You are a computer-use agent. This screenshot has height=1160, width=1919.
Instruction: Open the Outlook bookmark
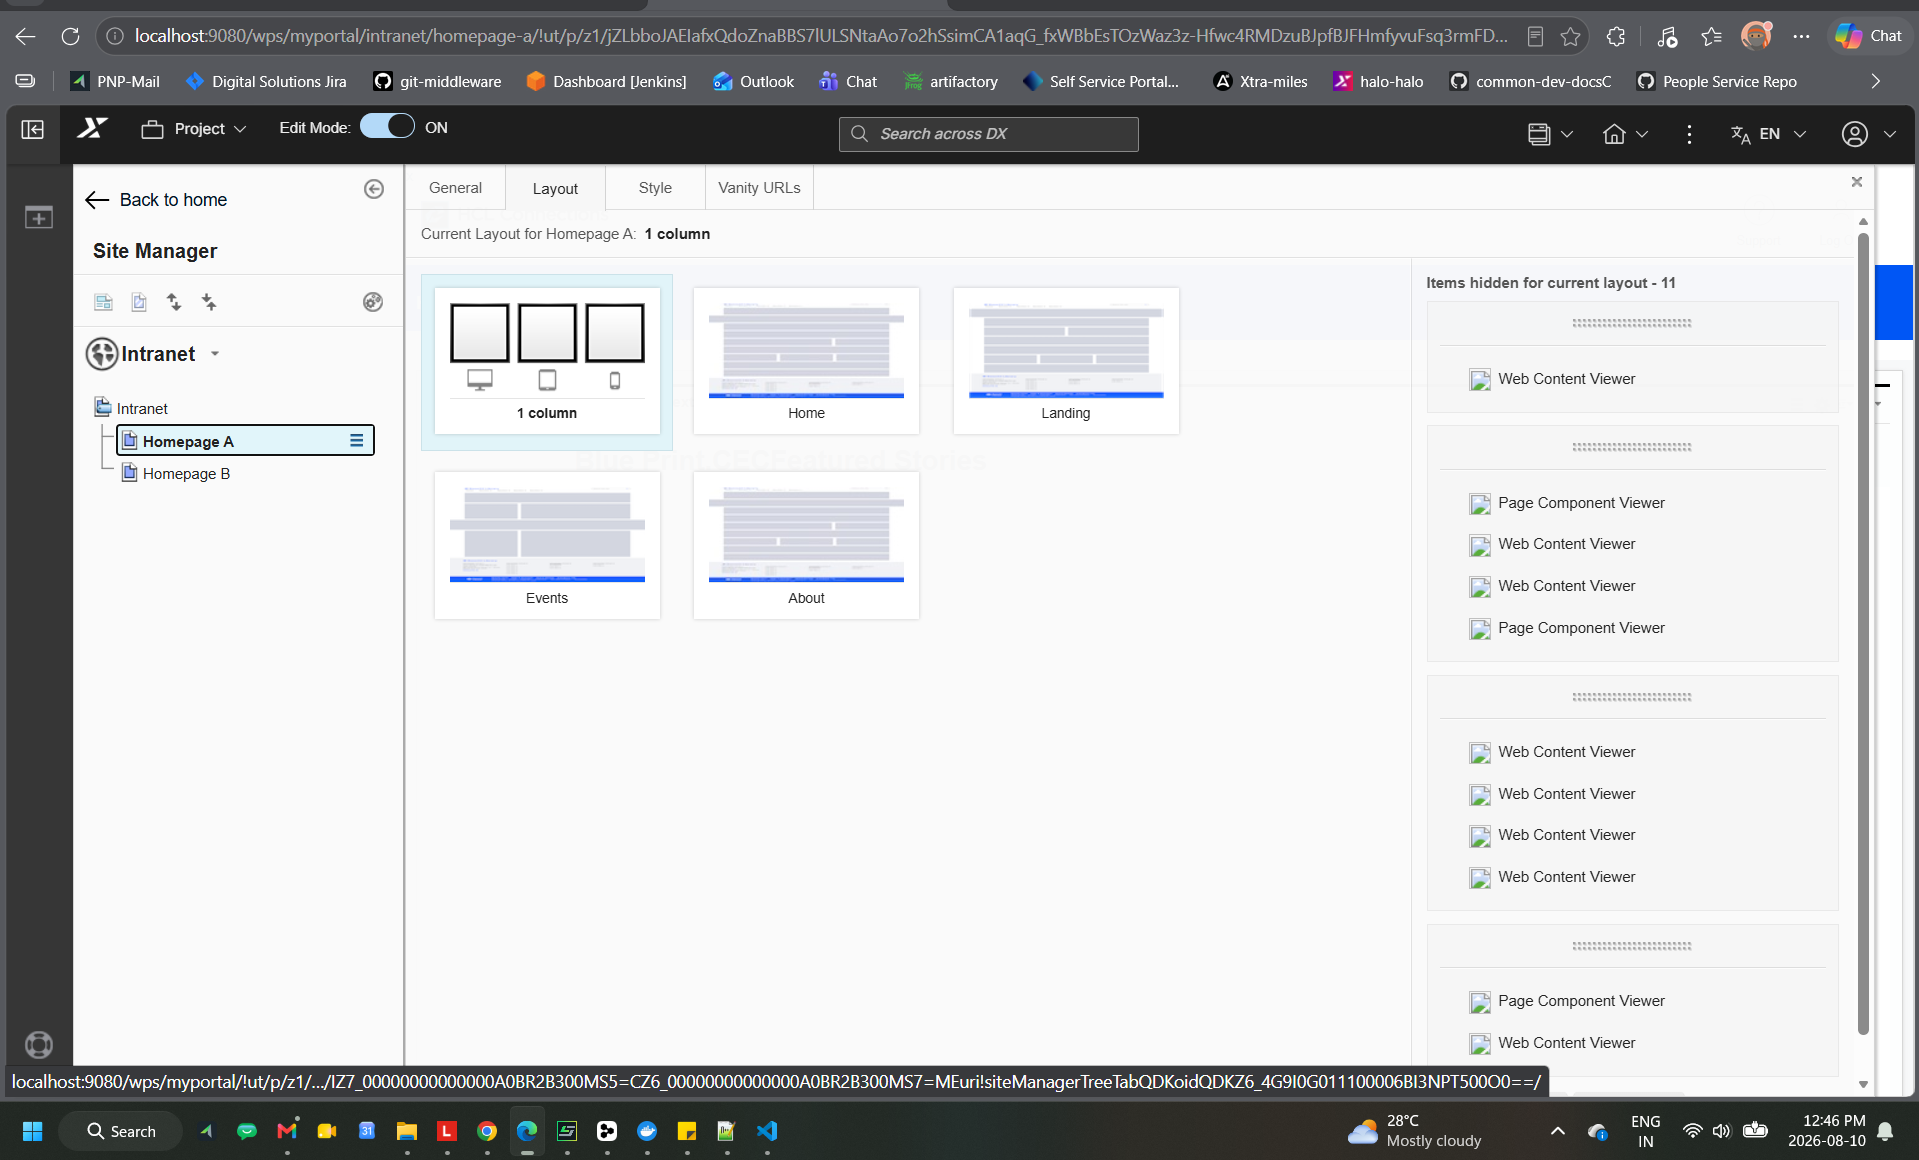[x=753, y=81]
